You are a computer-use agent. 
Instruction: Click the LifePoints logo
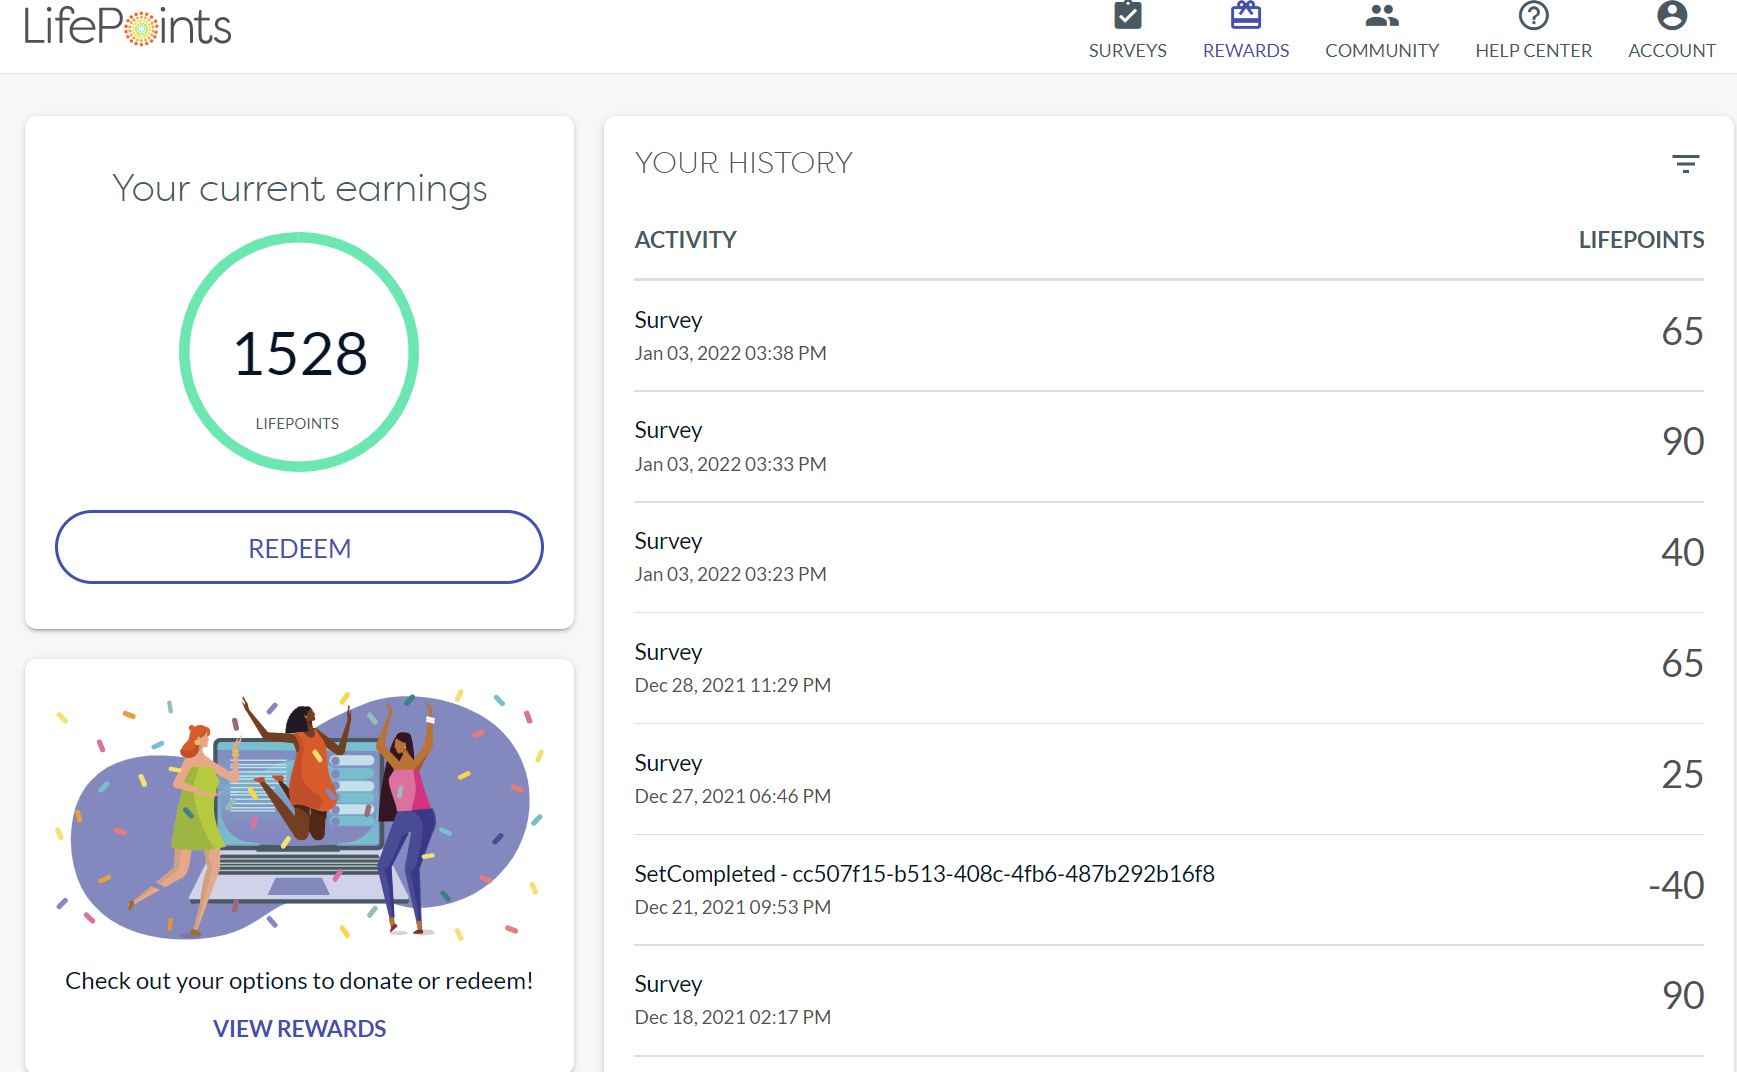pyautogui.click(x=127, y=26)
